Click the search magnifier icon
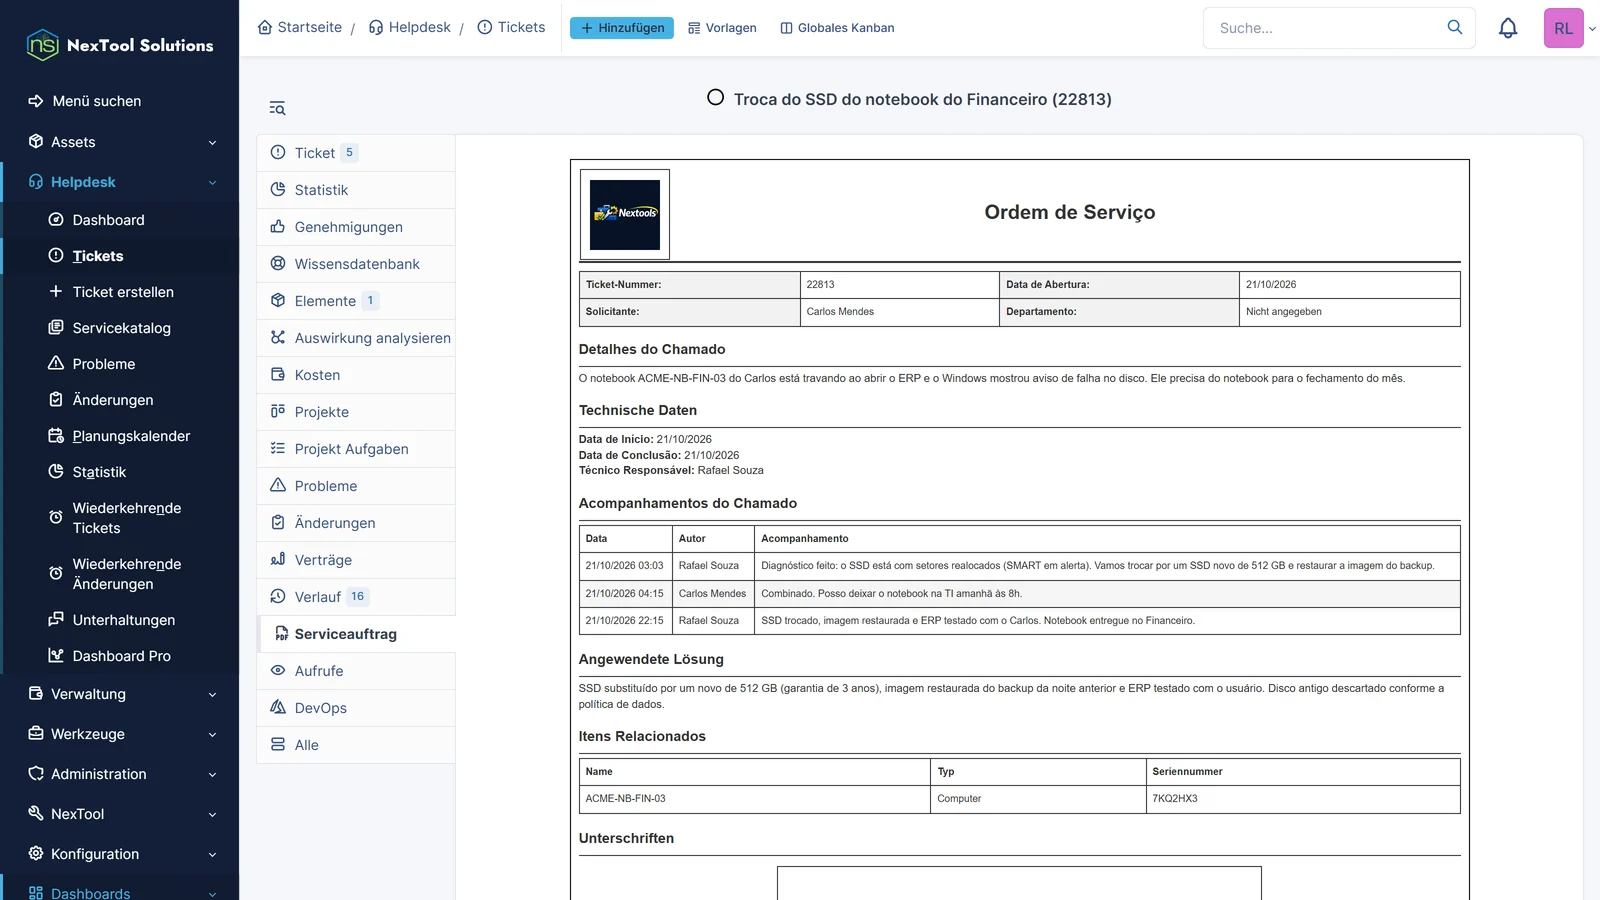This screenshot has width=1600, height=900. coord(1455,27)
